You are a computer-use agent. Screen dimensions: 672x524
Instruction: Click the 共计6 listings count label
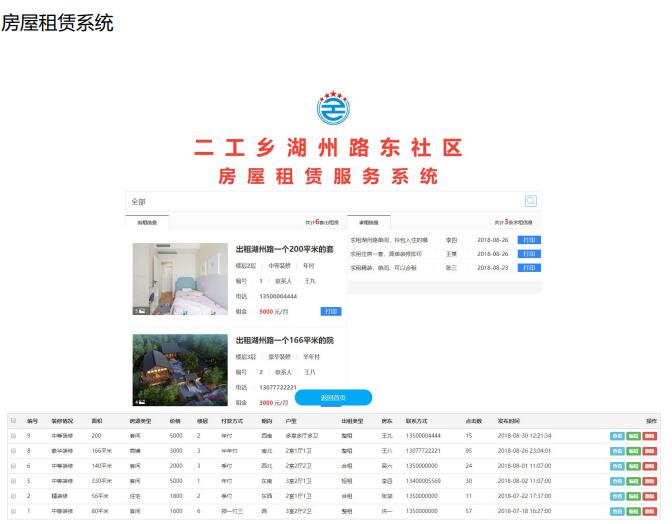coord(322,222)
